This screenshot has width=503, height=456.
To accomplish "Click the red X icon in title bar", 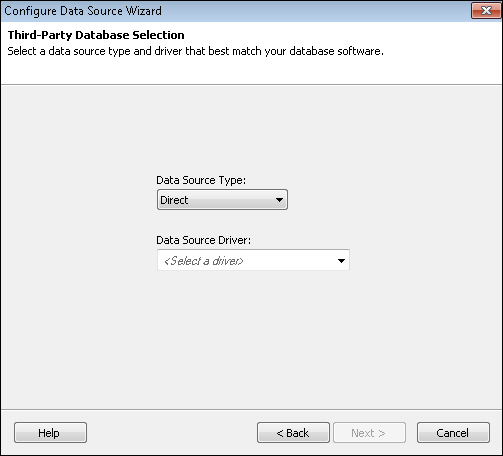I will pyautogui.click(x=486, y=11).
